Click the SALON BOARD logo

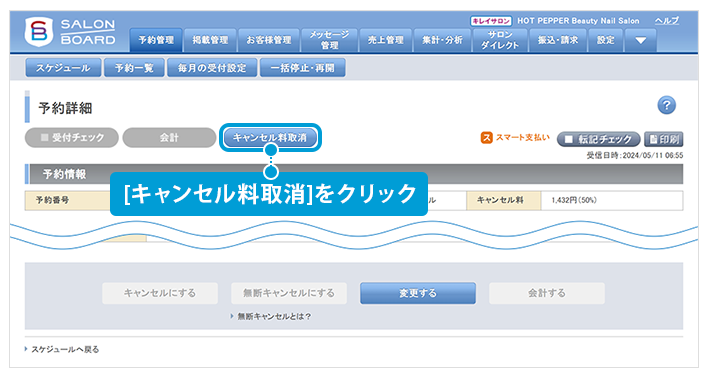tap(71, 32)
